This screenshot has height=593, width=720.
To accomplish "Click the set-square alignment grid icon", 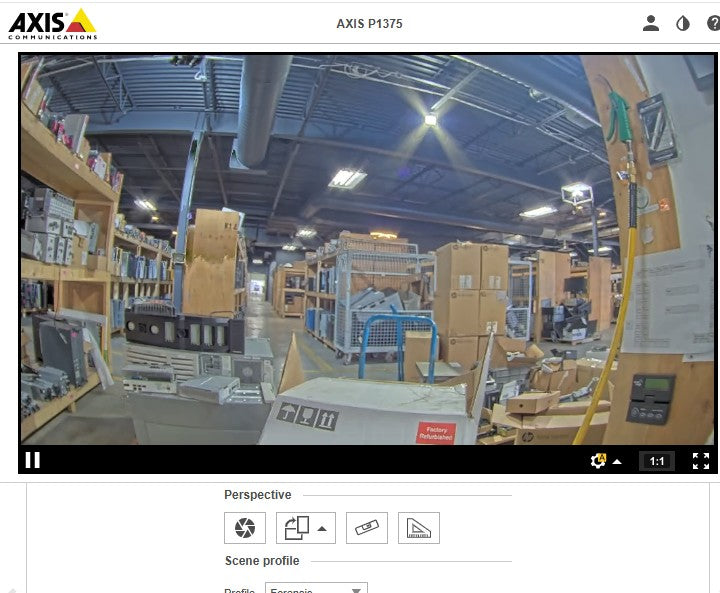I will 419,528.
